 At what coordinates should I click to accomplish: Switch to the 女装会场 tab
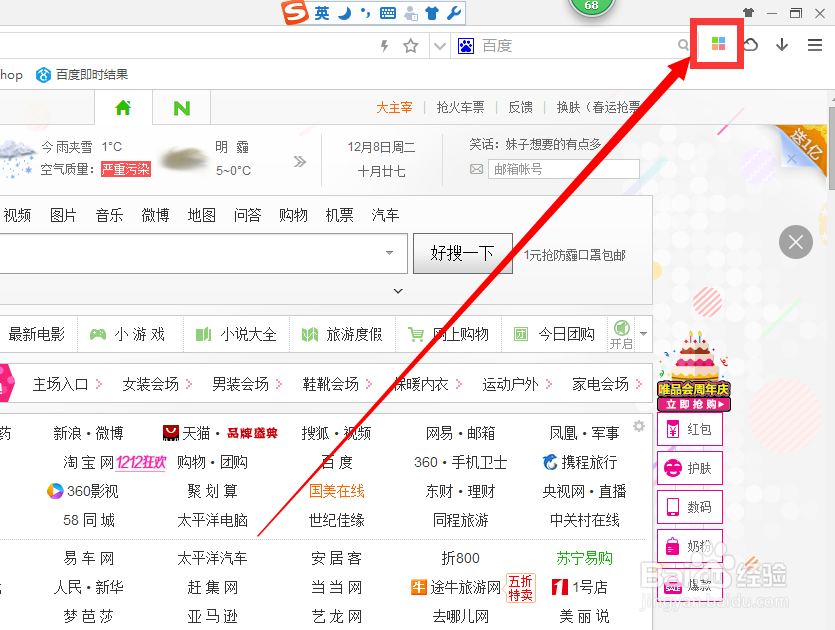(x=151, y=383)
